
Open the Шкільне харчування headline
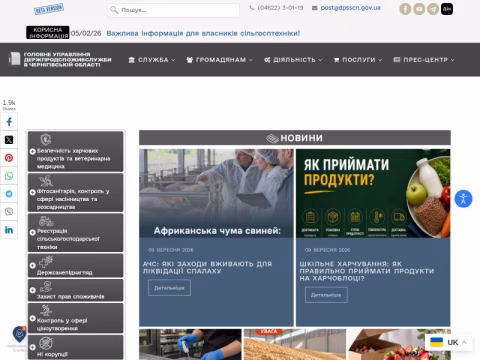(367, 271)
